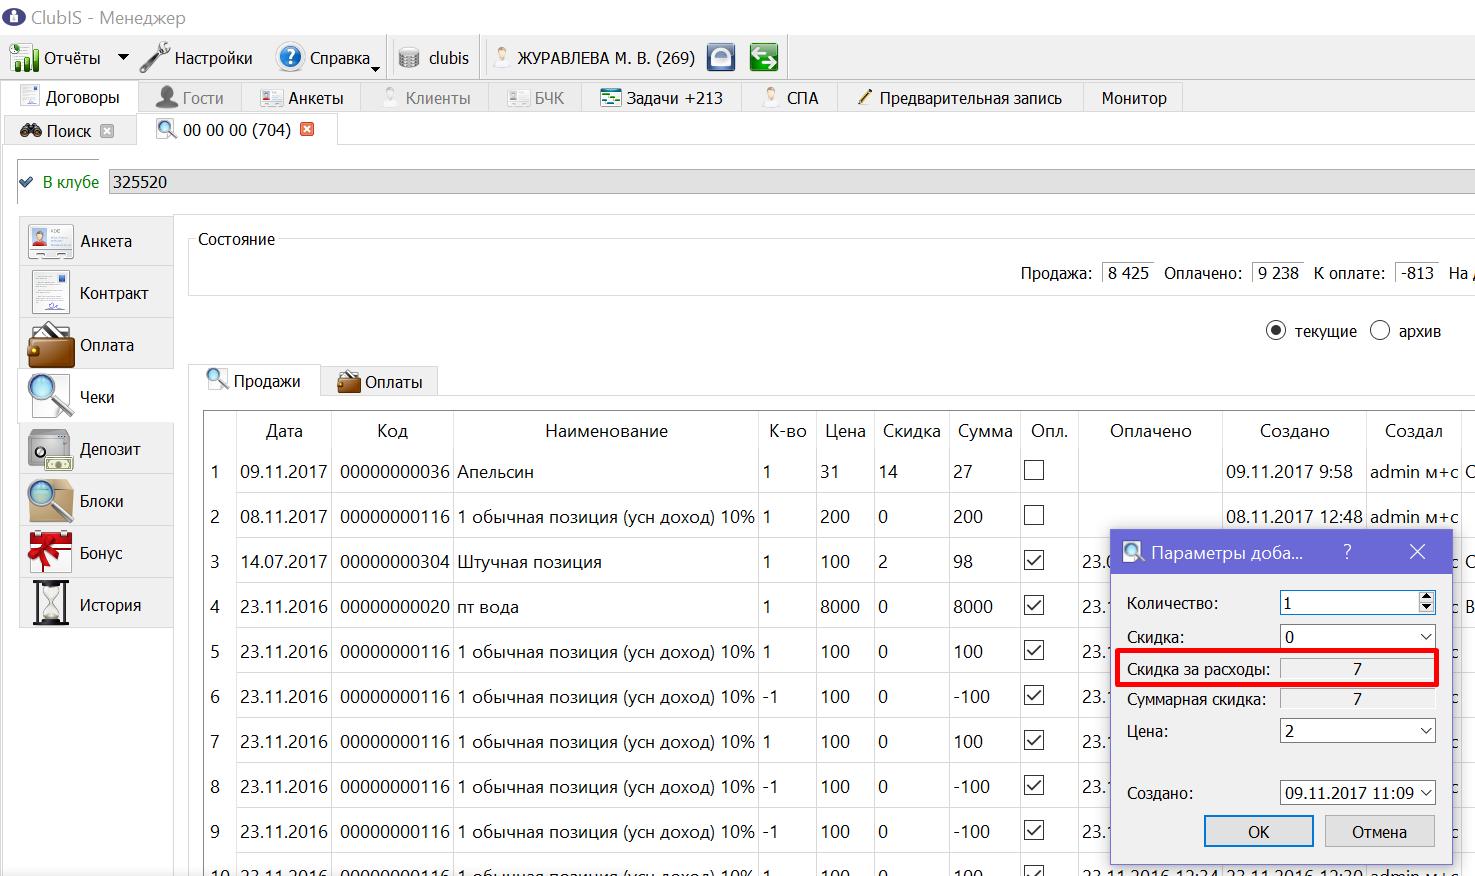
Task: Sort by the Сумма column header
Action: [x=985, y=431]
